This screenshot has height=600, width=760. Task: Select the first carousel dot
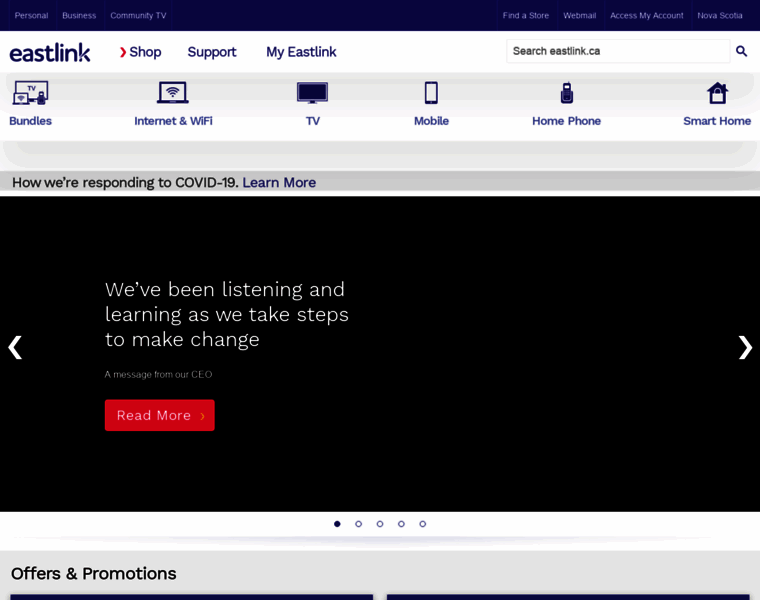coord(337,524)
